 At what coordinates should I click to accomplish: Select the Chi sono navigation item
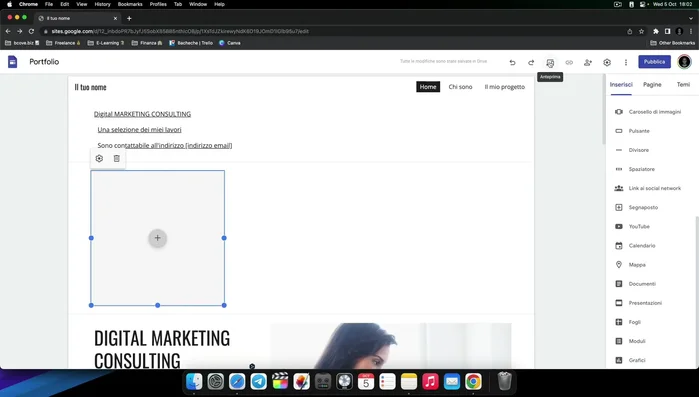click(460, 87)
